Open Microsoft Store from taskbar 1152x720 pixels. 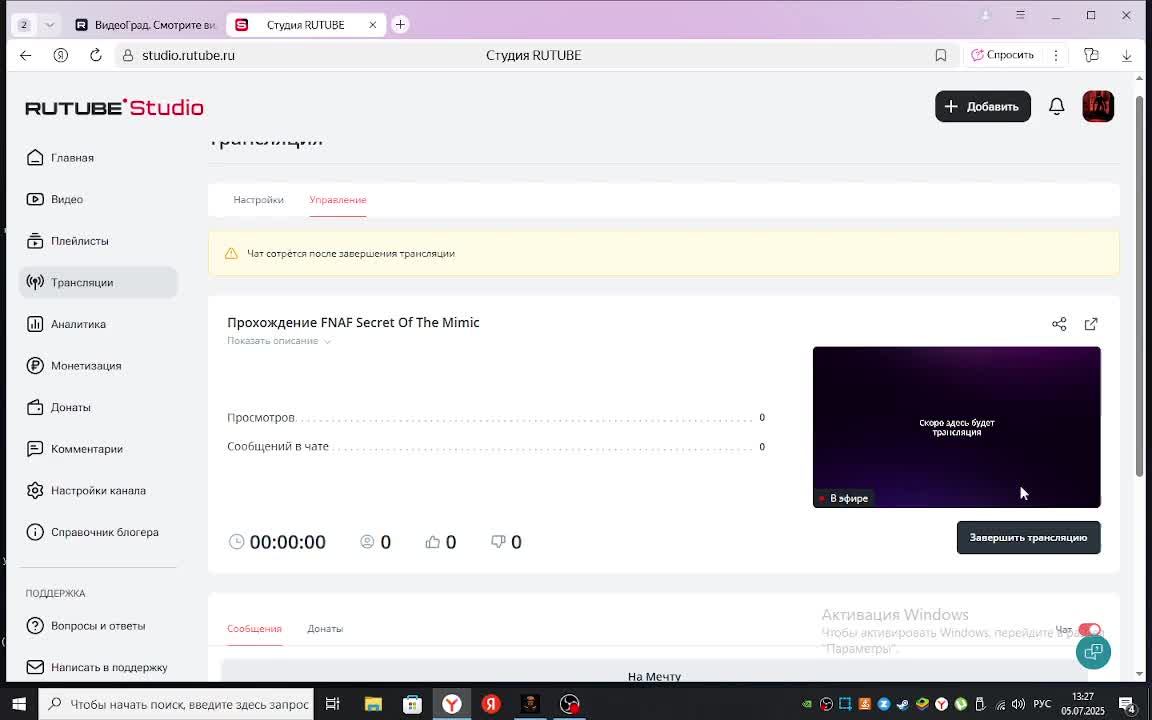(x=412, y=704)
